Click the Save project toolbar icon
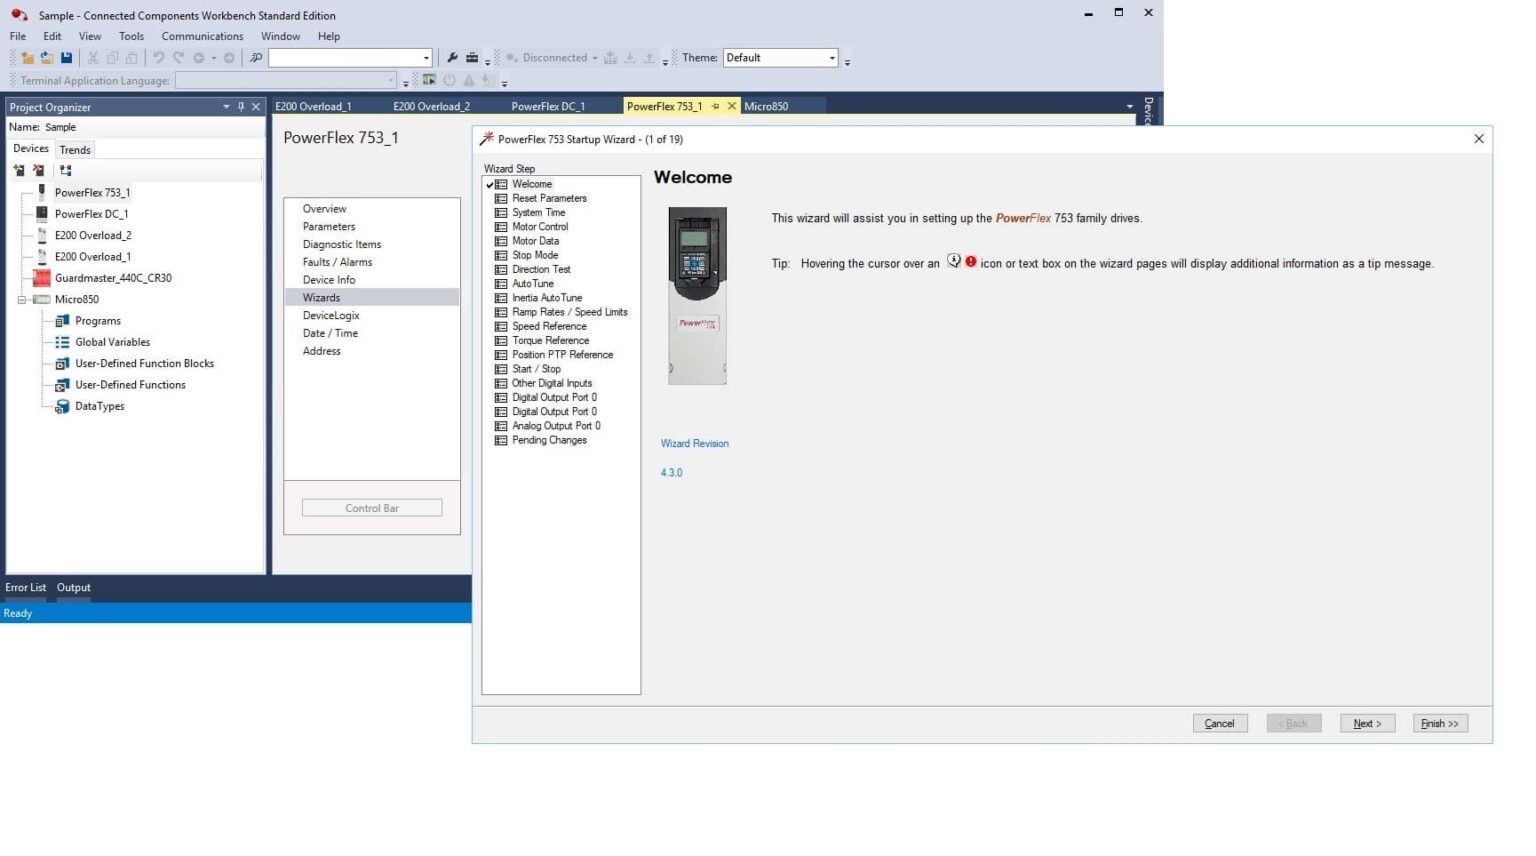The width and height of the screenshot is (1536, 856). point(66,58)
